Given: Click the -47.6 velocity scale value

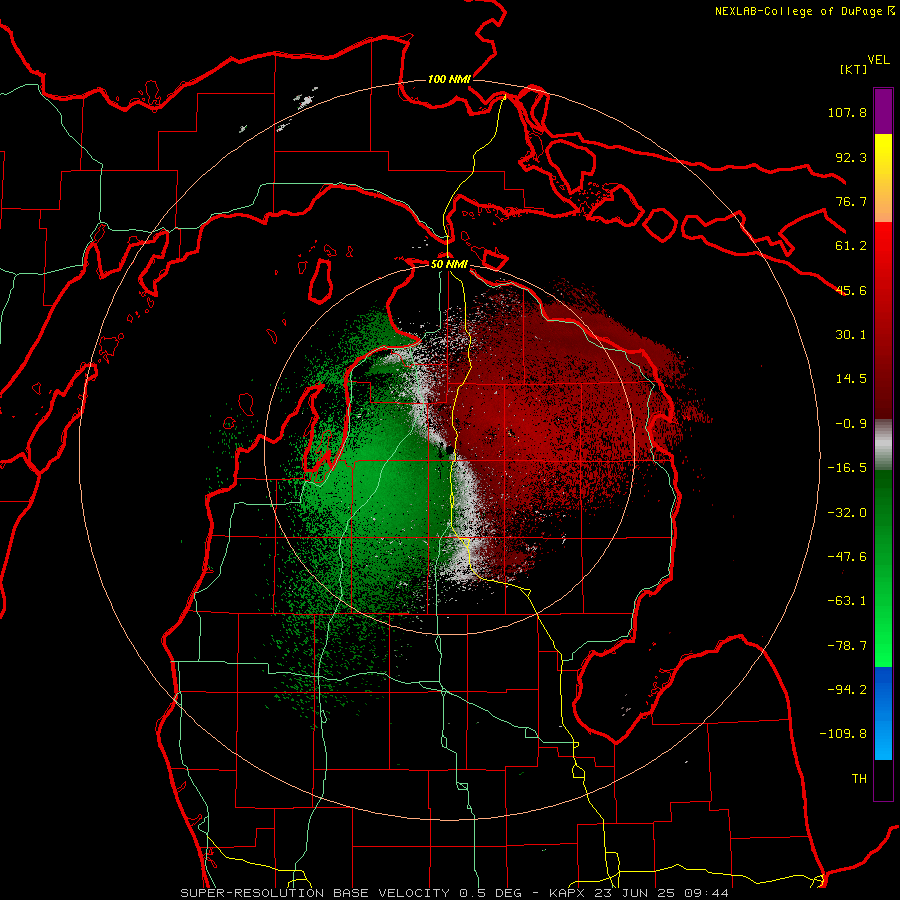Looking at the screenshot, I should (847, 557).
